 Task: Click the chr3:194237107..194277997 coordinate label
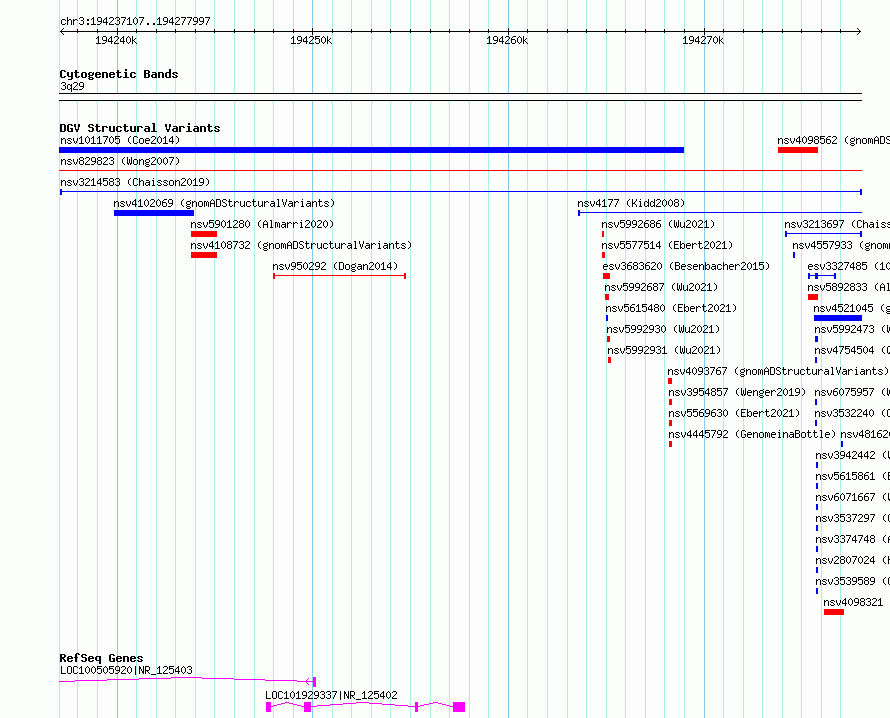point(135,21)
